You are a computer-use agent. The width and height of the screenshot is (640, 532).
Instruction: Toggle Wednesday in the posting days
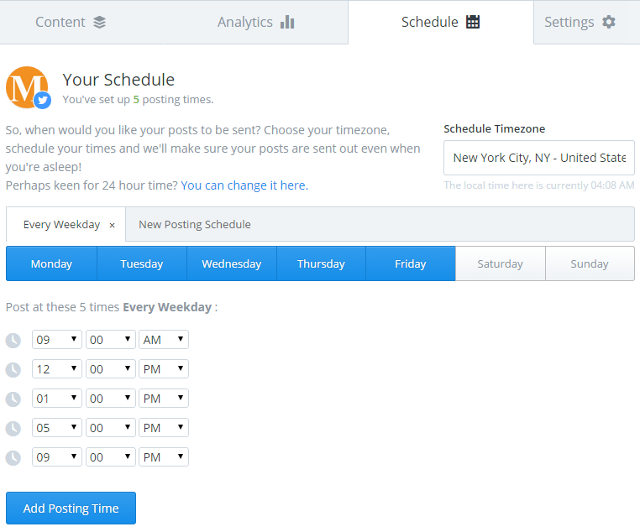(x=231, y=264)
